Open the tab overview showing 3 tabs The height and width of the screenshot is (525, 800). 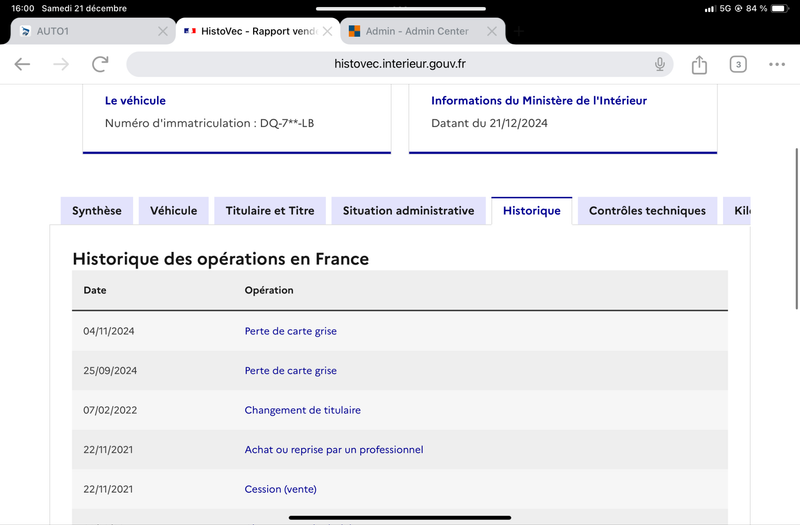pos(738,64)
